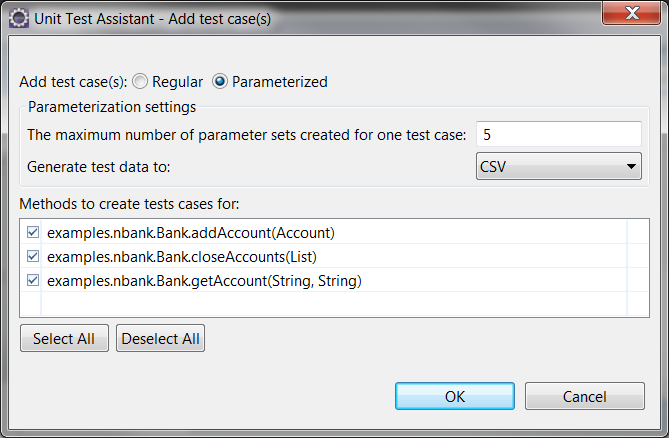Close the Add test case(s) dialog
Viewport: 669px width, 438px height.
tap(631, 14)
